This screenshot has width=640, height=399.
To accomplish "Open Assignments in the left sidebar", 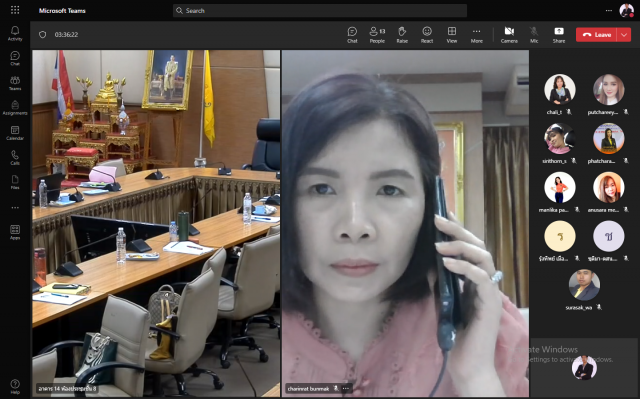I will pyautogui.click(x=15, y=108).
